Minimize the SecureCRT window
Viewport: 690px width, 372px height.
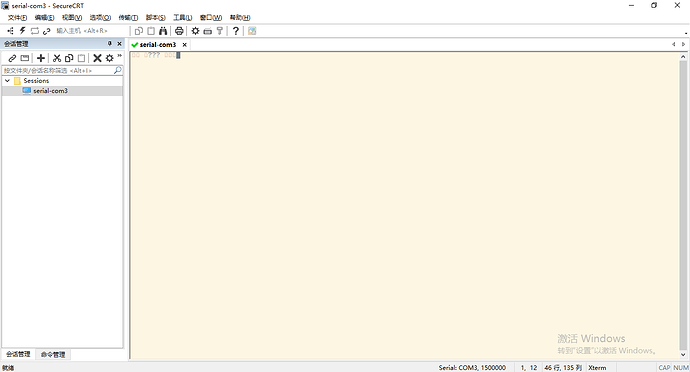[x=631, y=6]
